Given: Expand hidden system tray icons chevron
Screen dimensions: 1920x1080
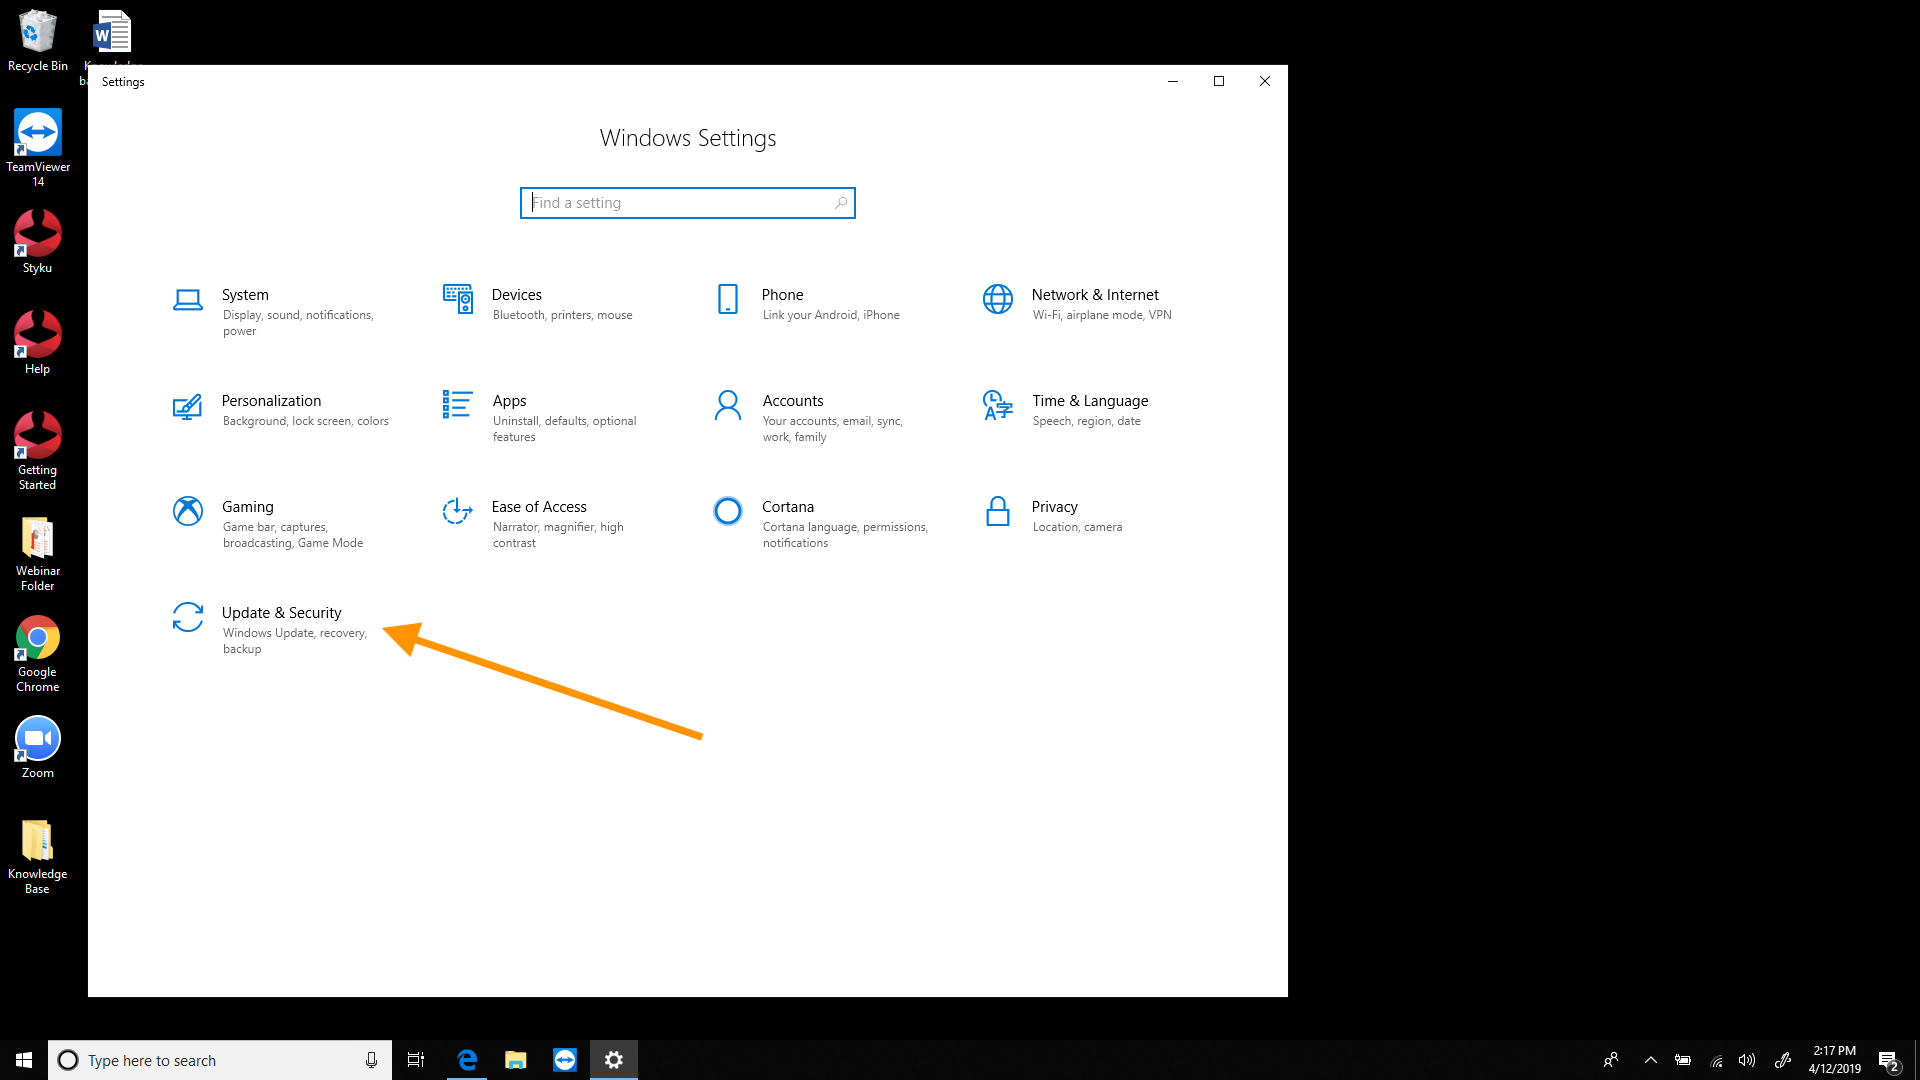Looking at the screenshot, I should click(x=1650, y=1060).
